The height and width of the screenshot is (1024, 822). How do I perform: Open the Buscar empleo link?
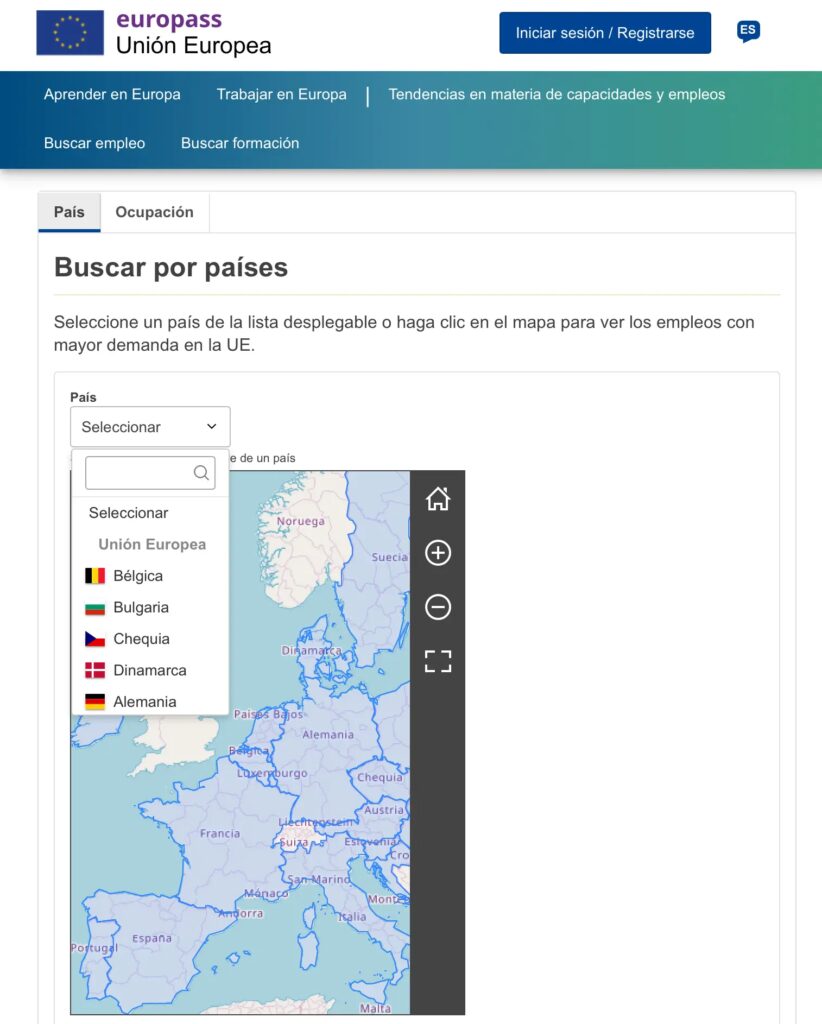click(x=94, y=143)
